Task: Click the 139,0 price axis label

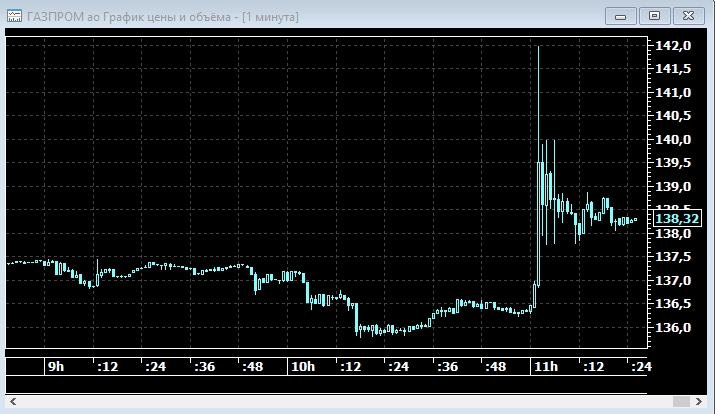Action: [672, 187]
